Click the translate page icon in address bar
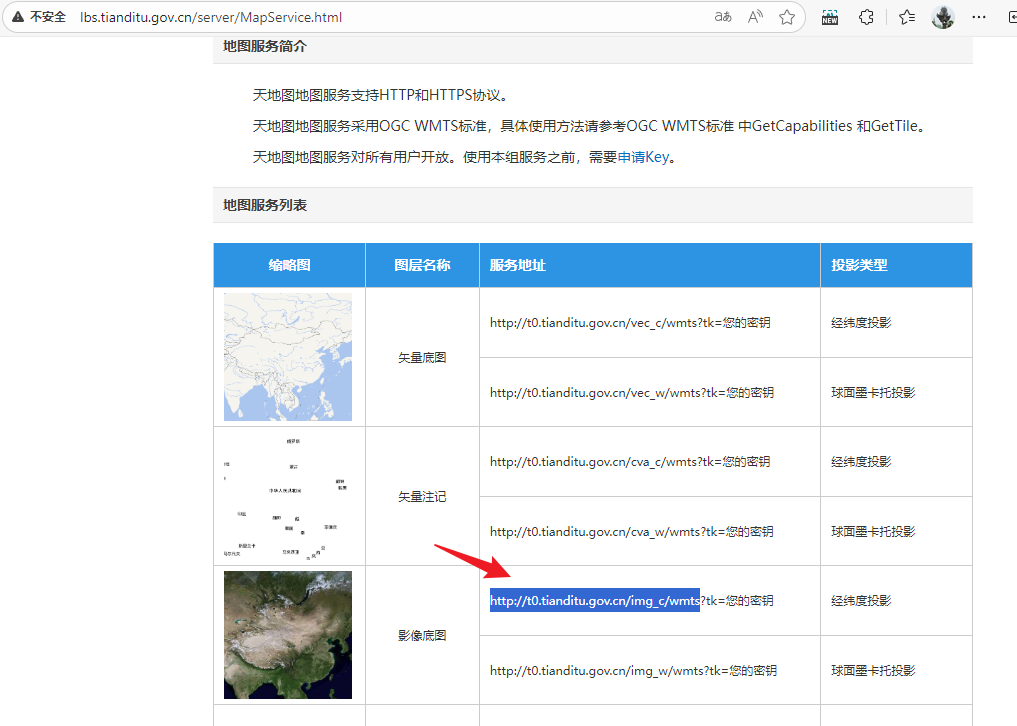This screenshot has height=726, width=1017. [x=723, y=17]
